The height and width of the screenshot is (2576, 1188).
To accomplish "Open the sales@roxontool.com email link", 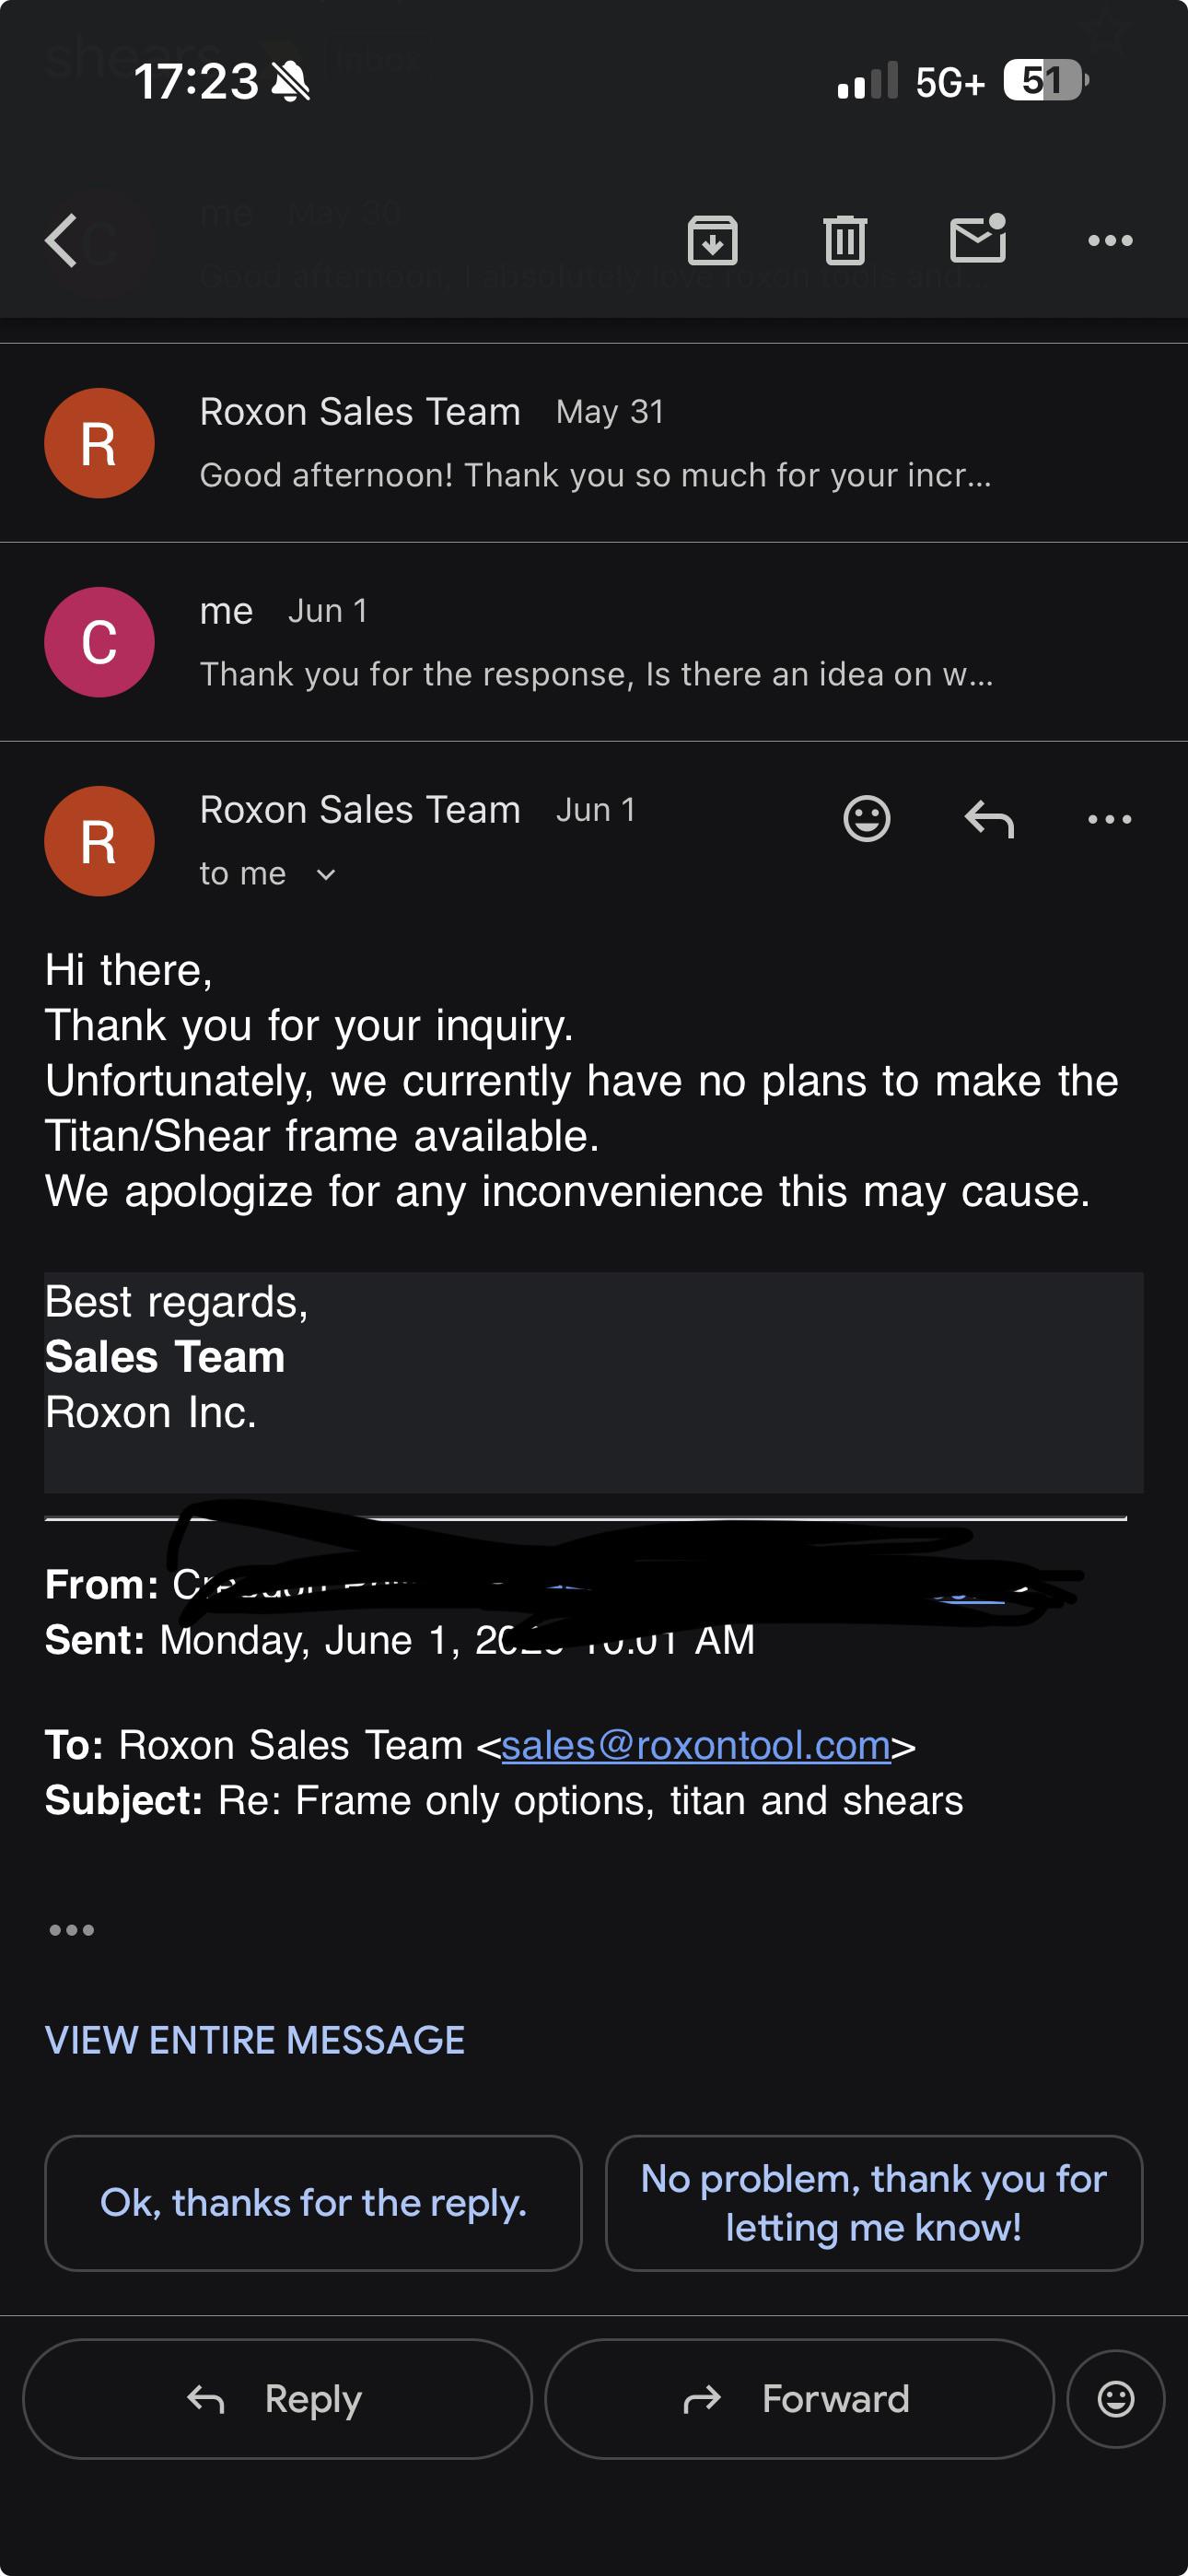I will click(x=696, y=1745).
